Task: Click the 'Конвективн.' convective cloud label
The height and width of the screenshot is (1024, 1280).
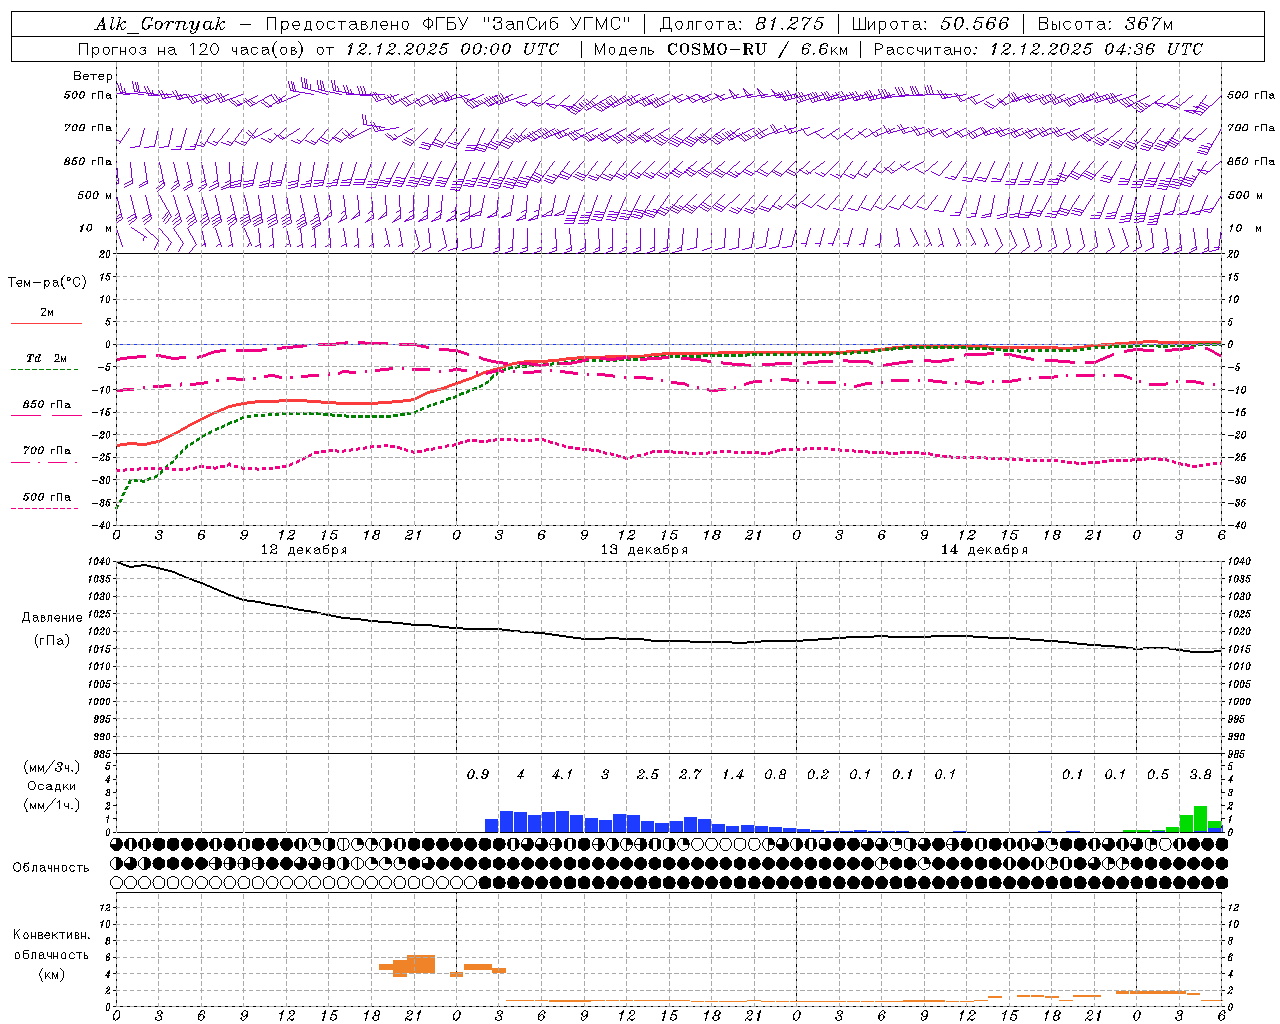Action: [51, 935]
